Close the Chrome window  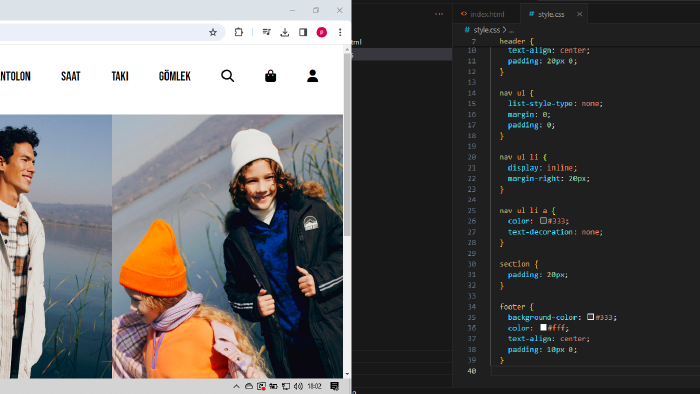[339, 10]
